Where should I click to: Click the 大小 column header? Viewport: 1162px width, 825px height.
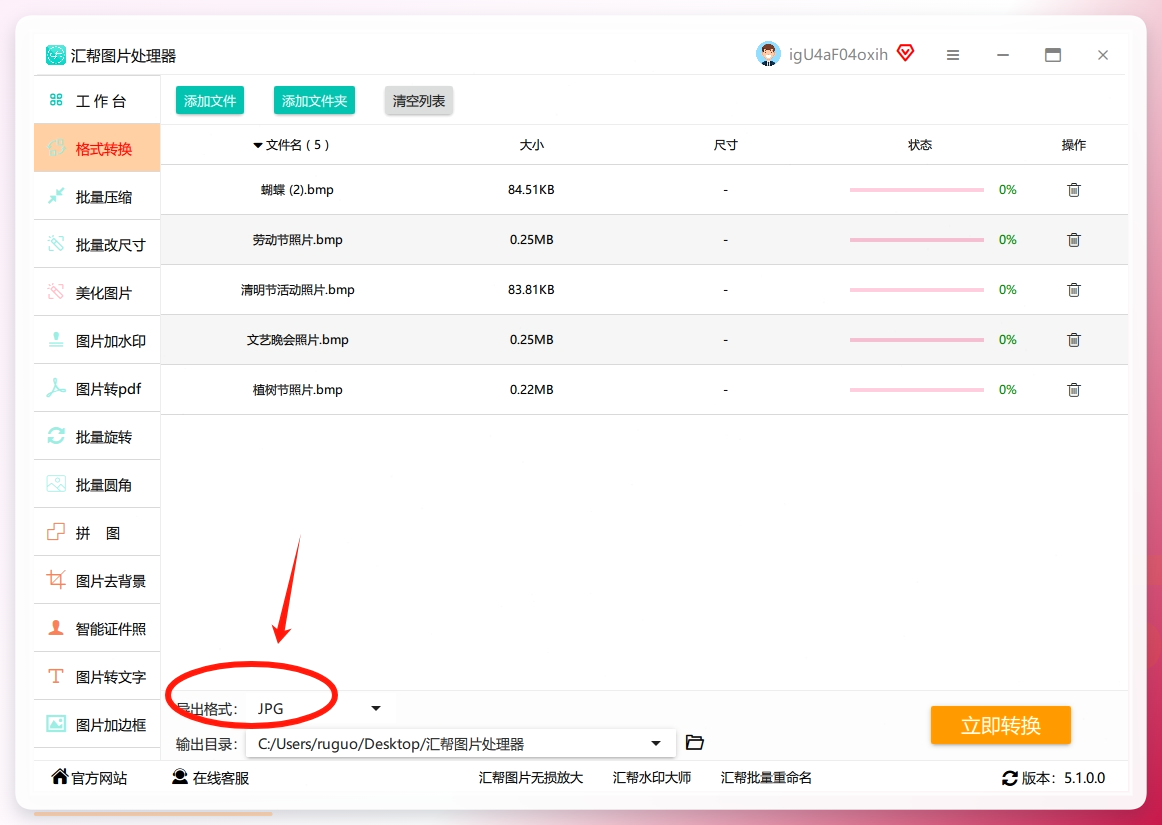coord(531,145)
